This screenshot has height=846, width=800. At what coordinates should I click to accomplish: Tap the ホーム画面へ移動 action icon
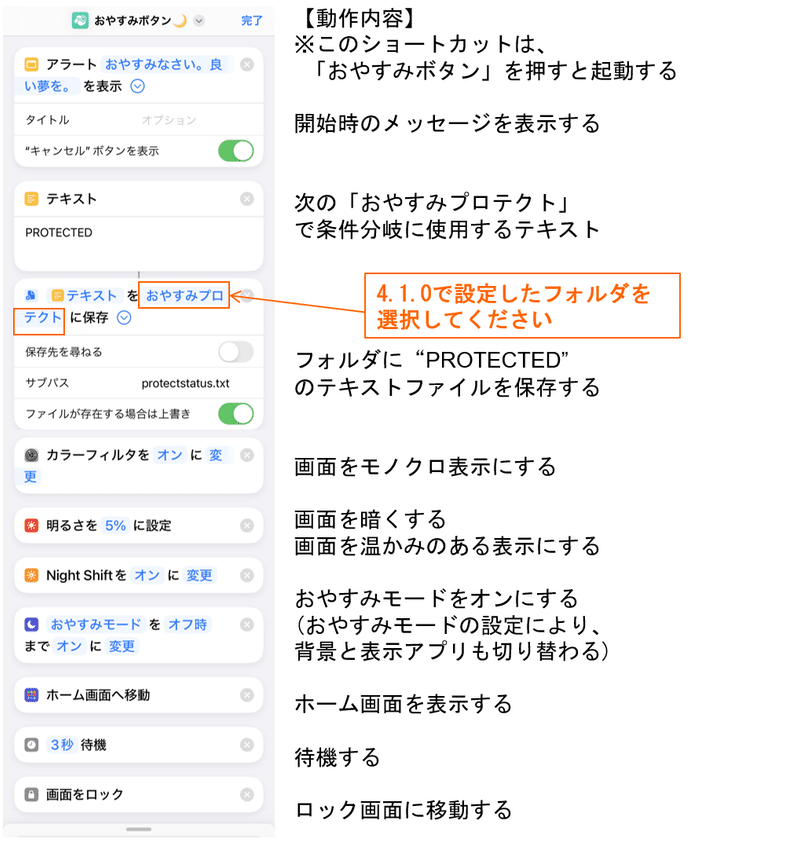[31, 695]
